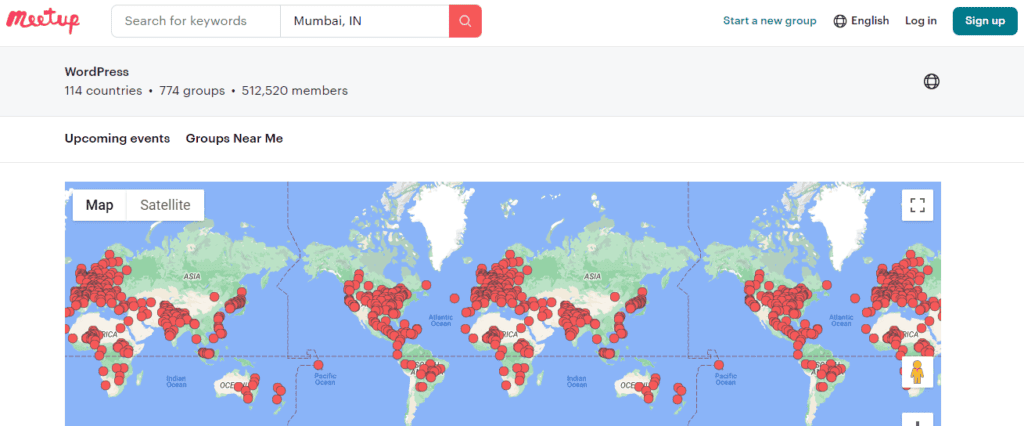Click the WordPress topic title
Screen dimensions: 1024x426
click(x=96, y=72)
